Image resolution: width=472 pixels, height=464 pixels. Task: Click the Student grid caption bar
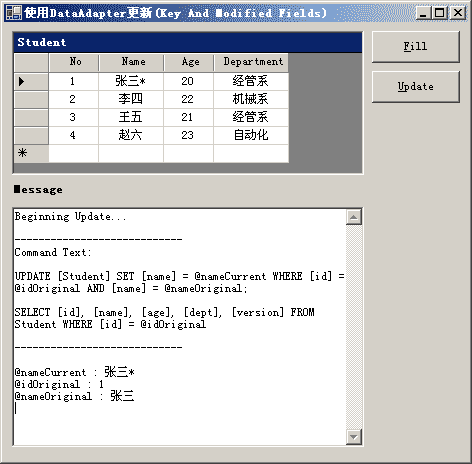click(x=188, y=42)
